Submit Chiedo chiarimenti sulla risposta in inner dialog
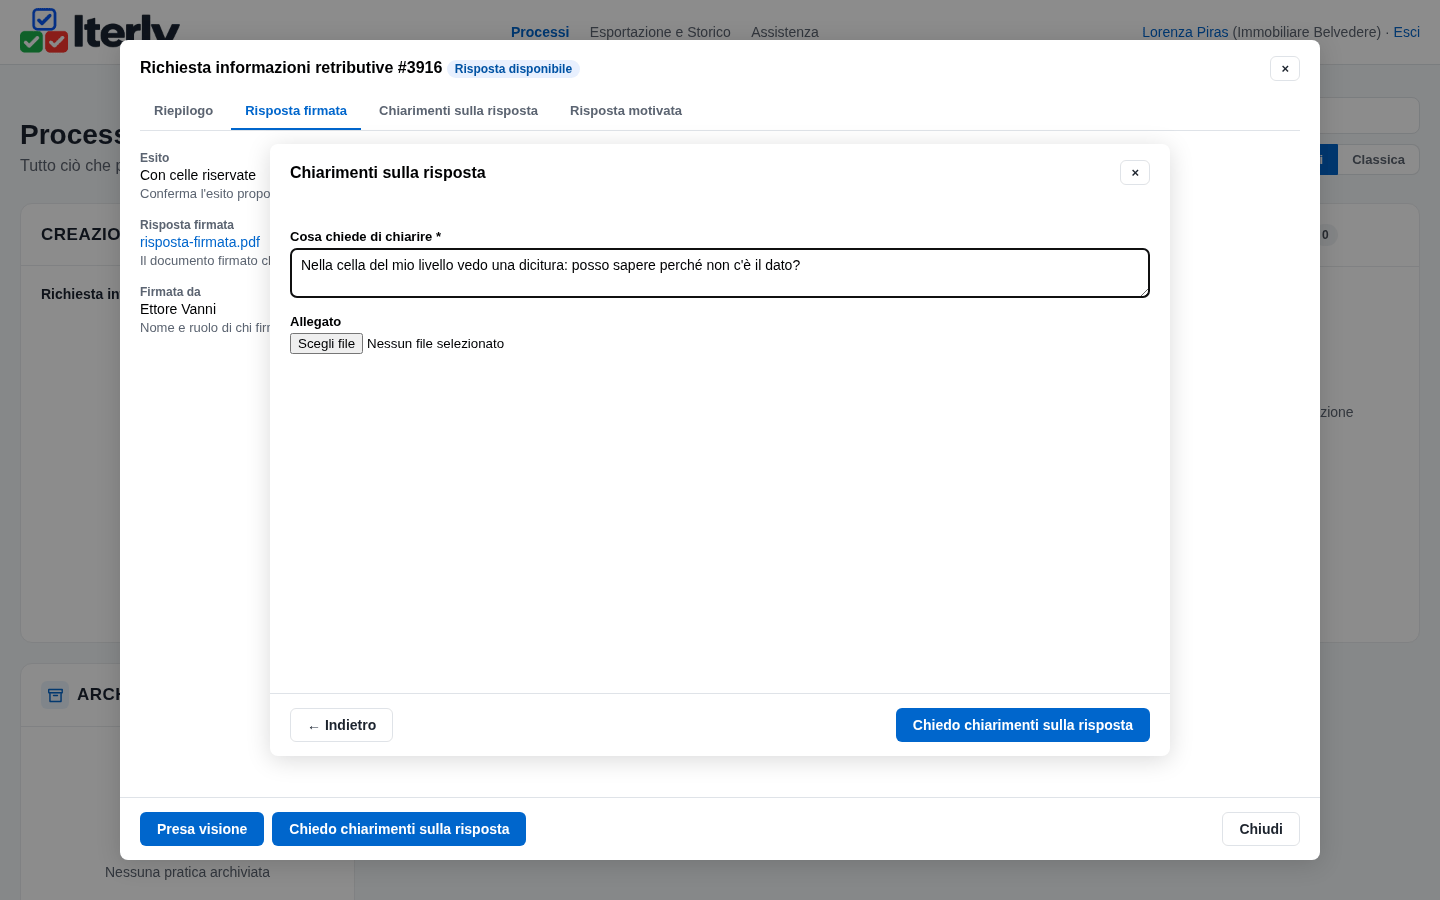 pos(1023,725)
